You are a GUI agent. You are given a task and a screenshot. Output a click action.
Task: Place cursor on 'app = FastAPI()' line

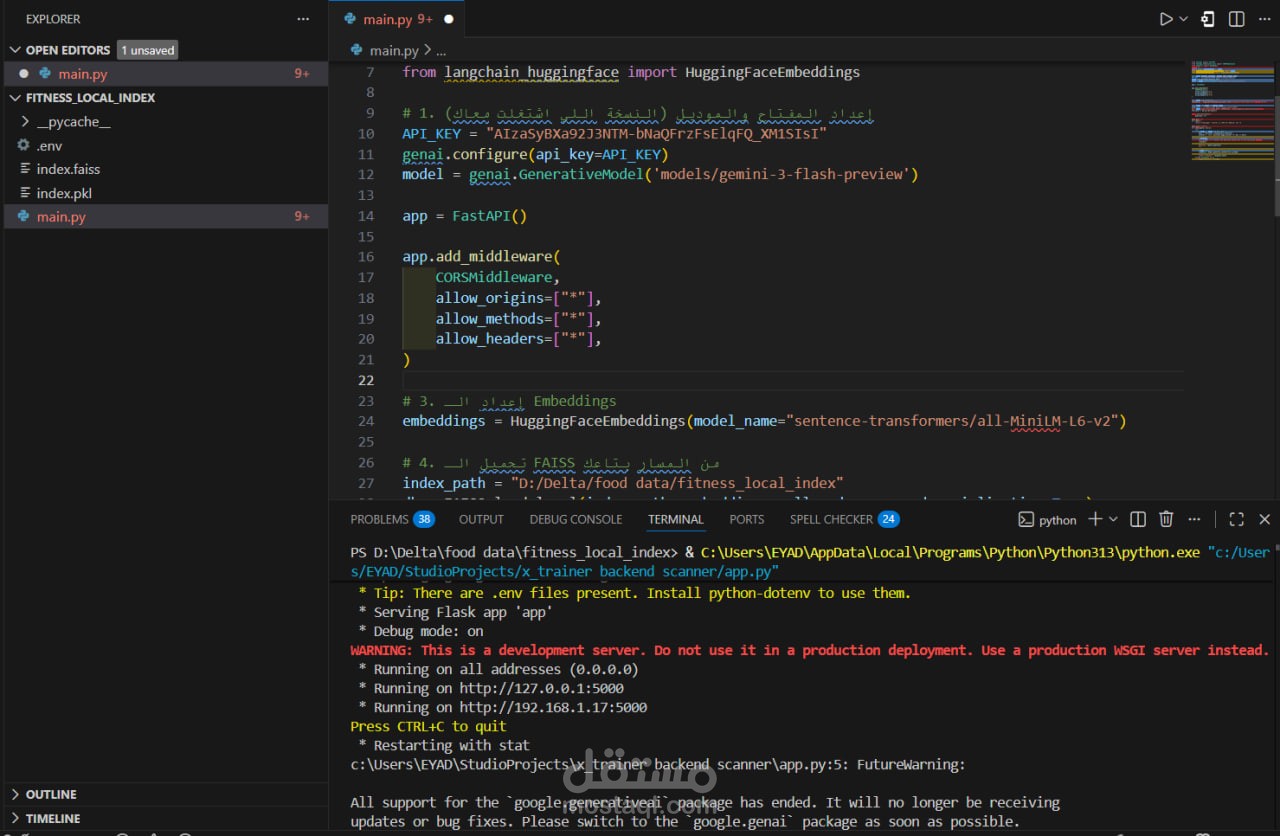click(464, 216)
